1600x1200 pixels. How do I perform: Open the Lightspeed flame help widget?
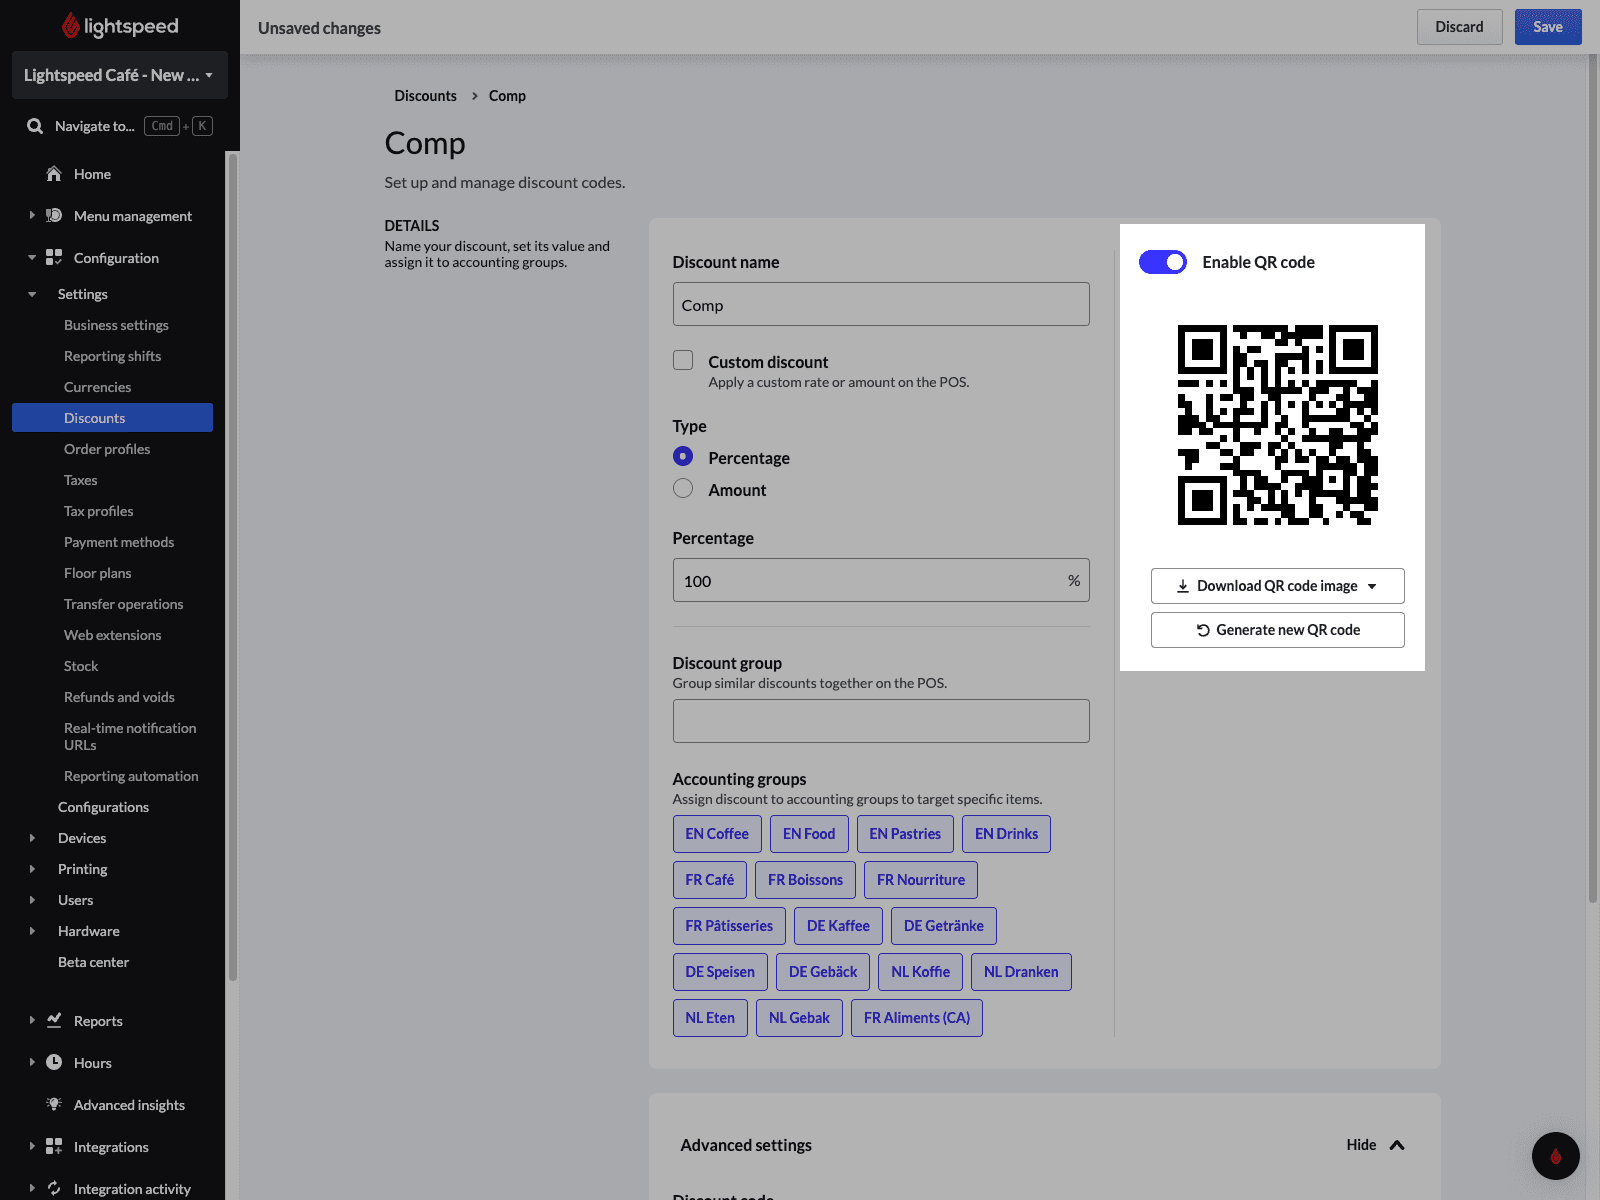coord(1555,1156)
